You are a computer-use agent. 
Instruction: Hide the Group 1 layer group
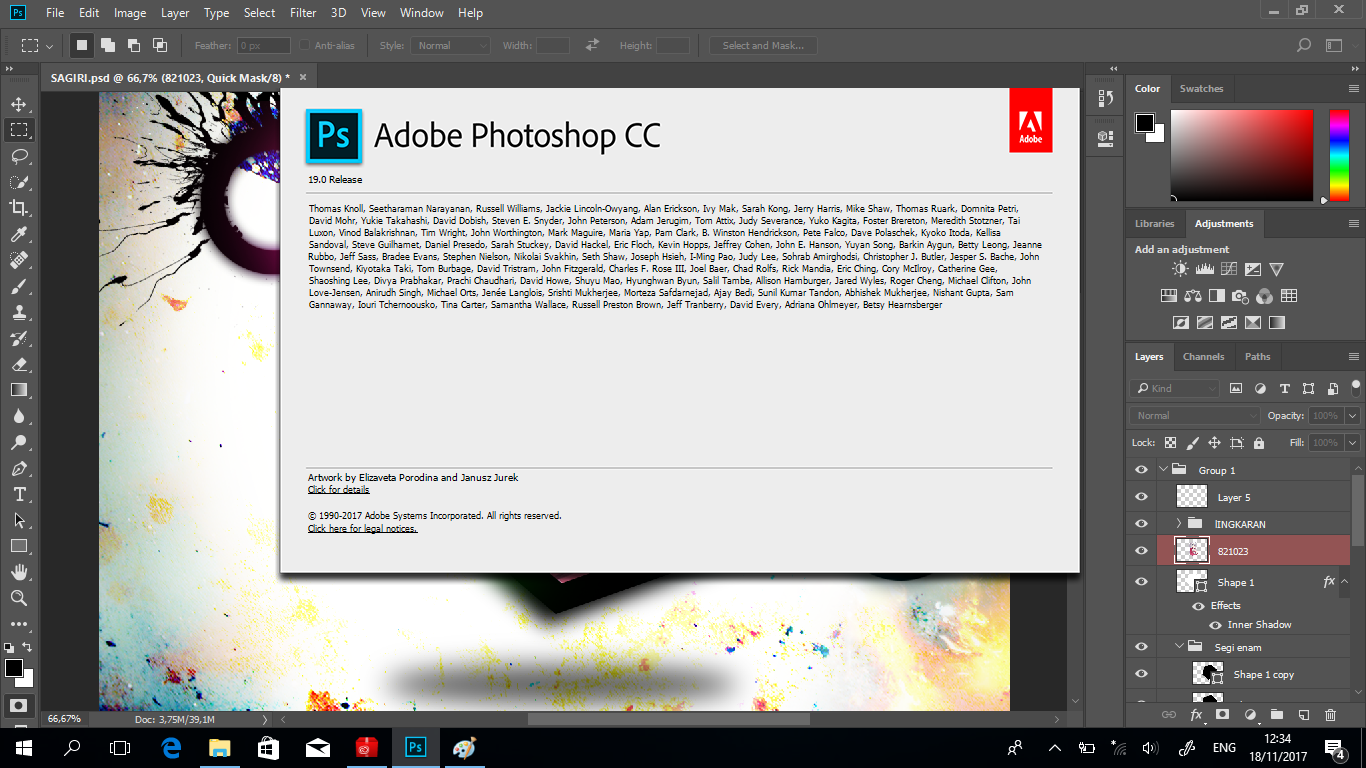[x=1141, y=470]
